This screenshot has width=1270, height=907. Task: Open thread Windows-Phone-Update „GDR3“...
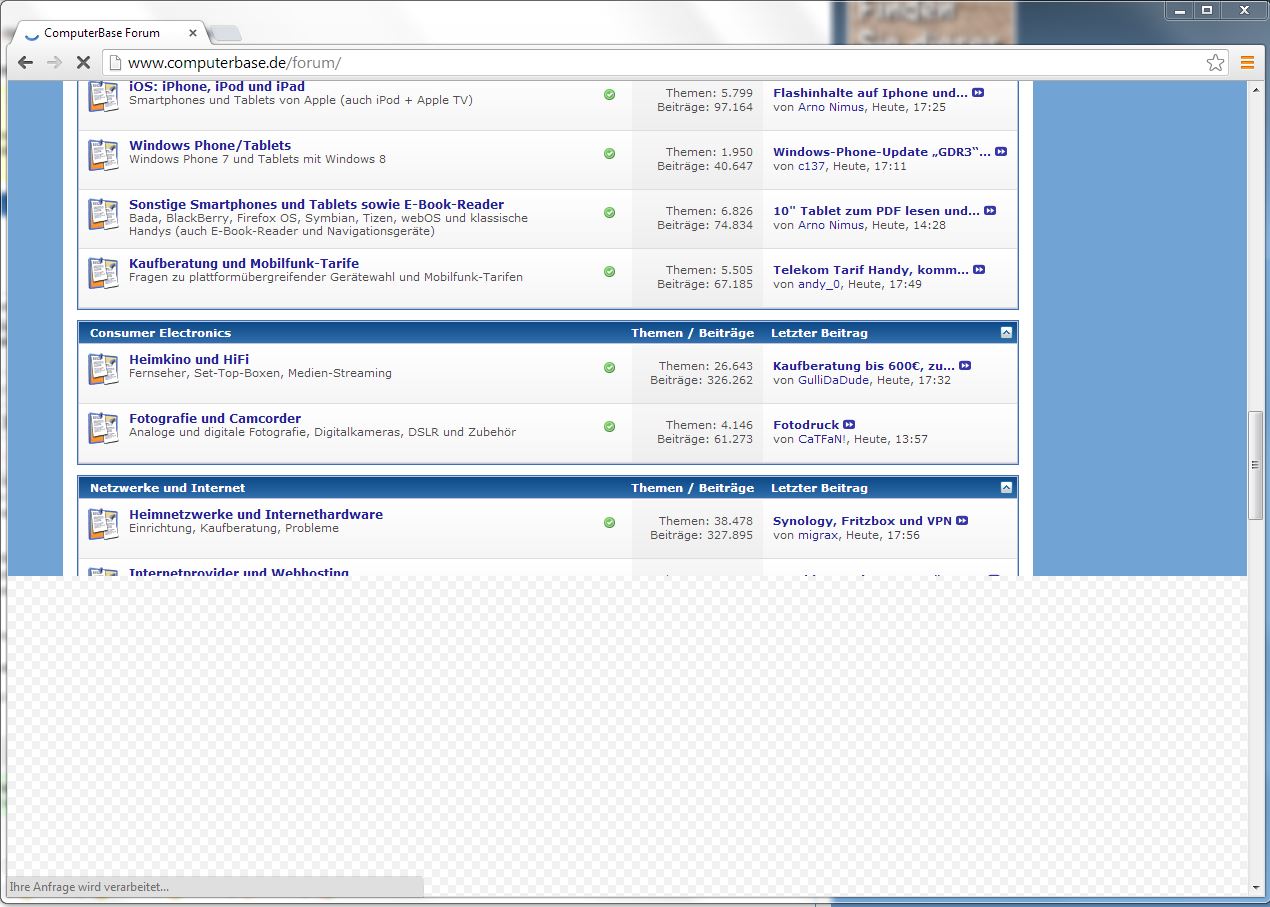[x=881, y=152]
